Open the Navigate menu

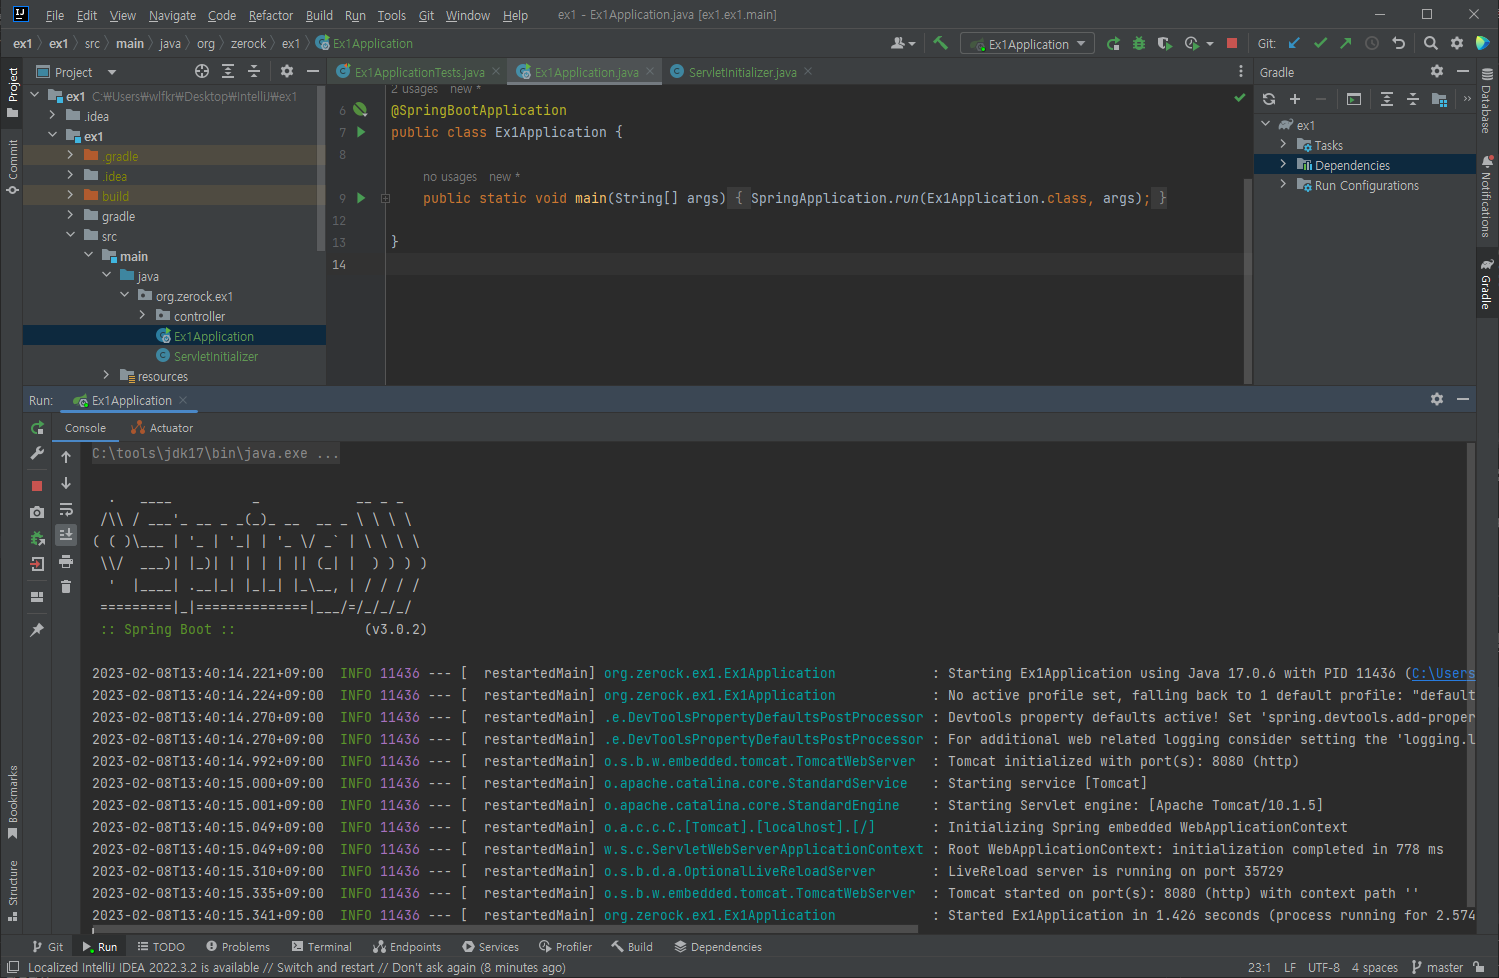point(172,15)
